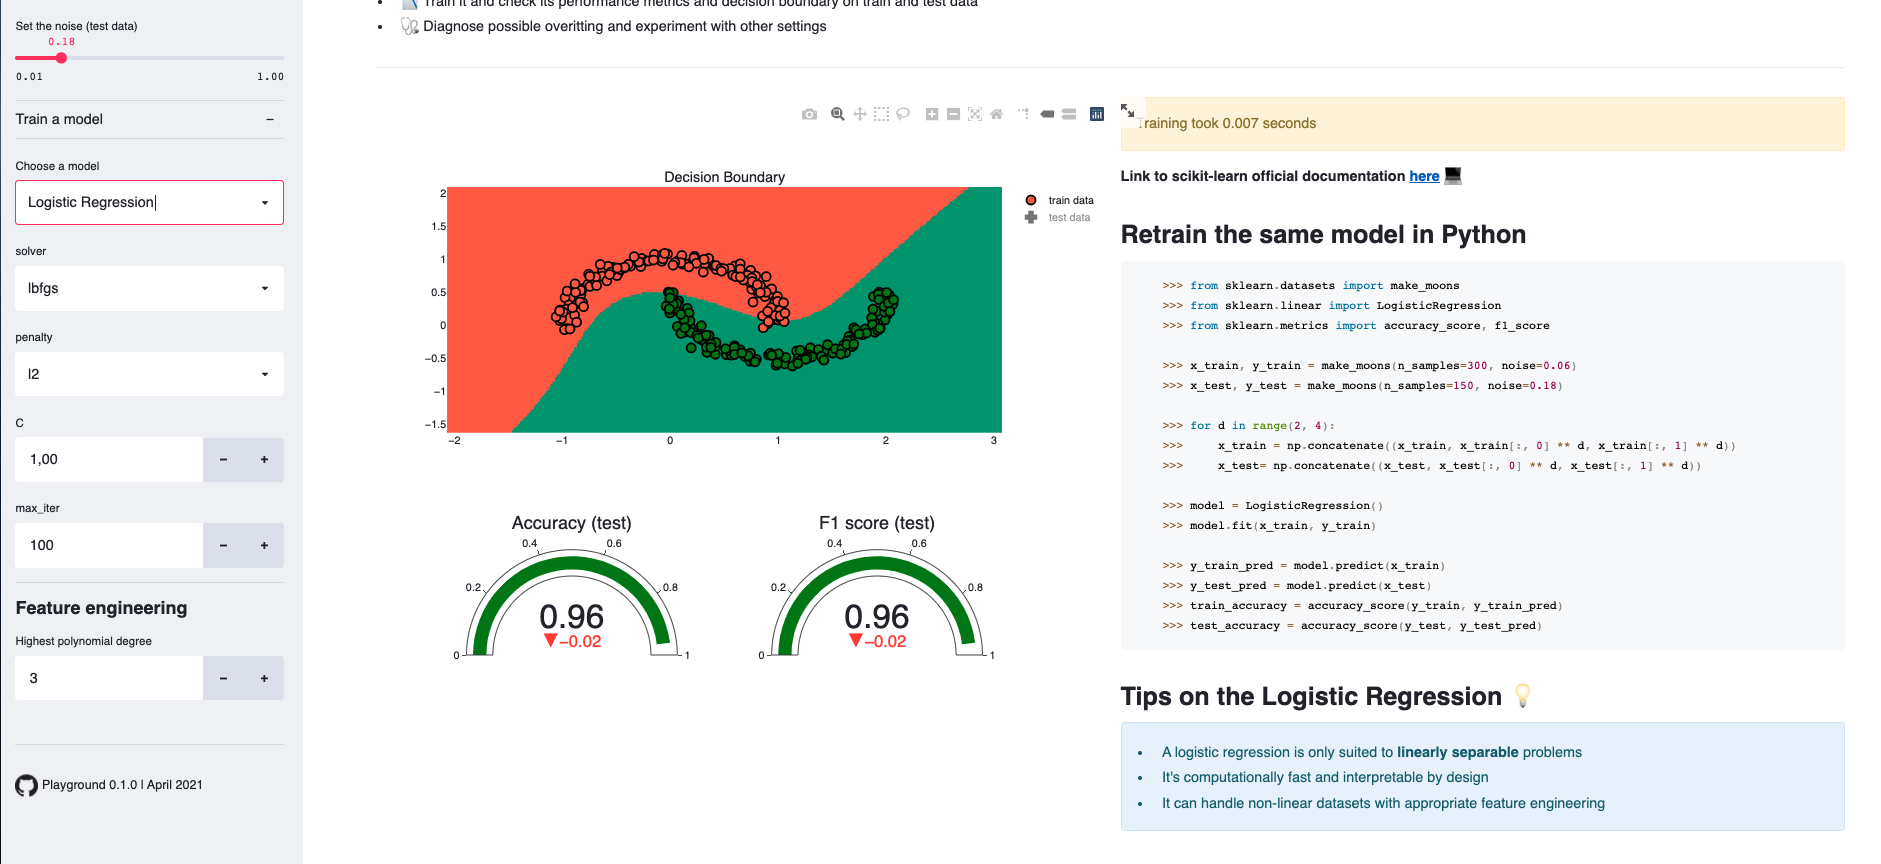Viewport: 1881px width, 864px height.
Task: Activate the Pan tool in chart toolbar
Action: click(860, 114)
